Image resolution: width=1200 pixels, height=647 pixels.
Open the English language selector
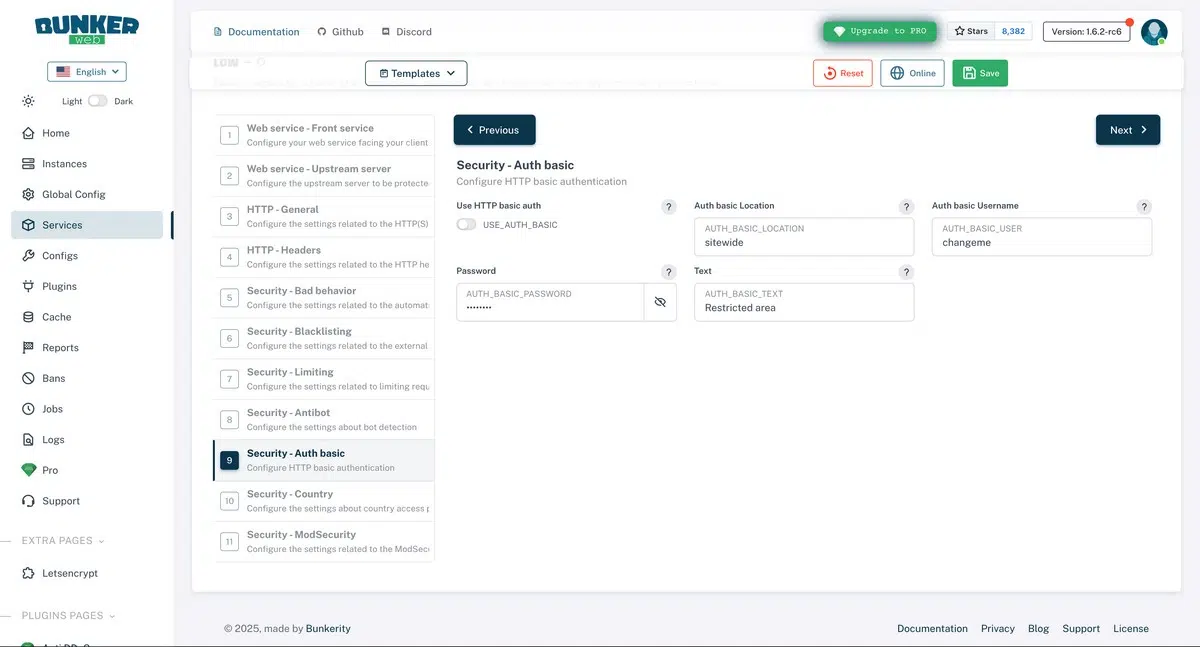pyautogui.click(x=87, y=72)
